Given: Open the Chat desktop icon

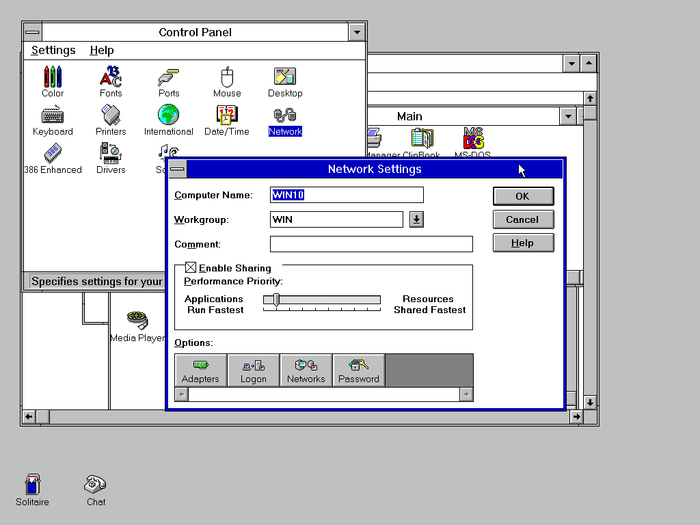Looking at the screenshot, I should point(96,485).
